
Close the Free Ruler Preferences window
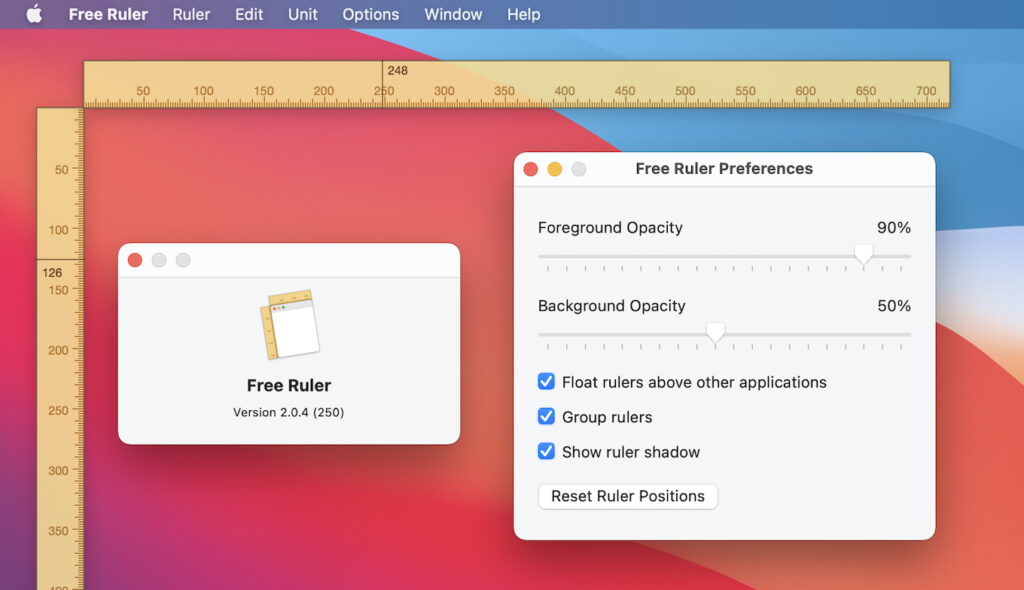531,170
